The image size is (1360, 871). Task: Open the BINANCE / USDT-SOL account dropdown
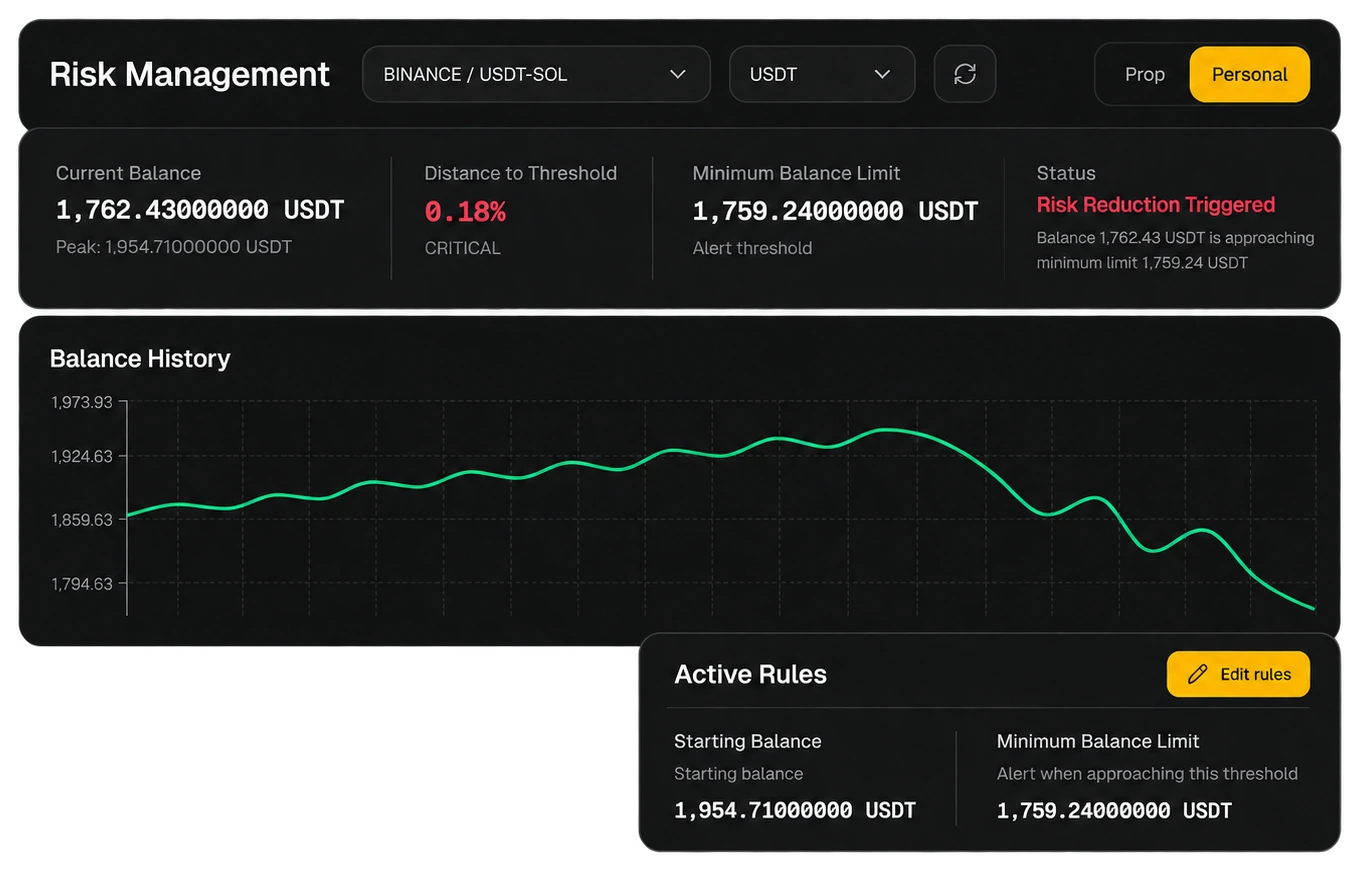[x=536, y=74]
